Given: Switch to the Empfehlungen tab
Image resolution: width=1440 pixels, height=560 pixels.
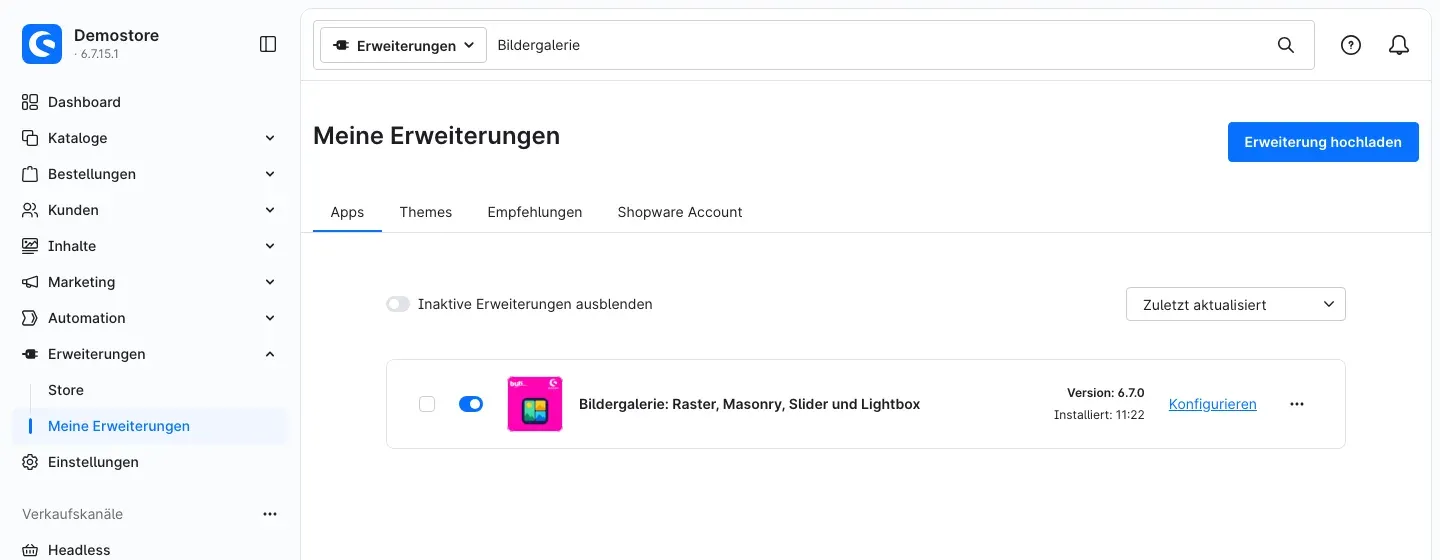Looking at the screenshot, I should (x=535, y=212).
